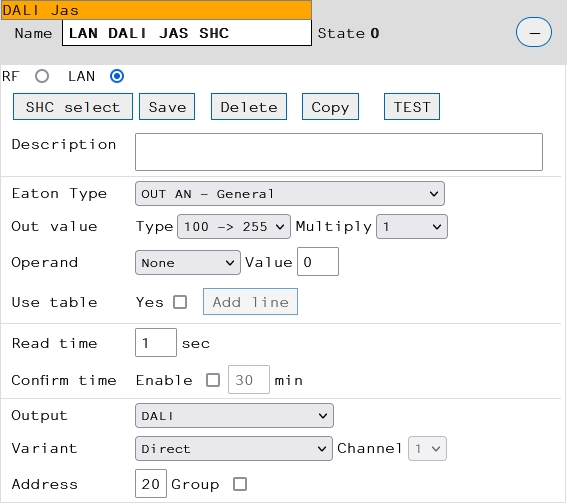Enable the Confirm time checkbox

(213, 380)
